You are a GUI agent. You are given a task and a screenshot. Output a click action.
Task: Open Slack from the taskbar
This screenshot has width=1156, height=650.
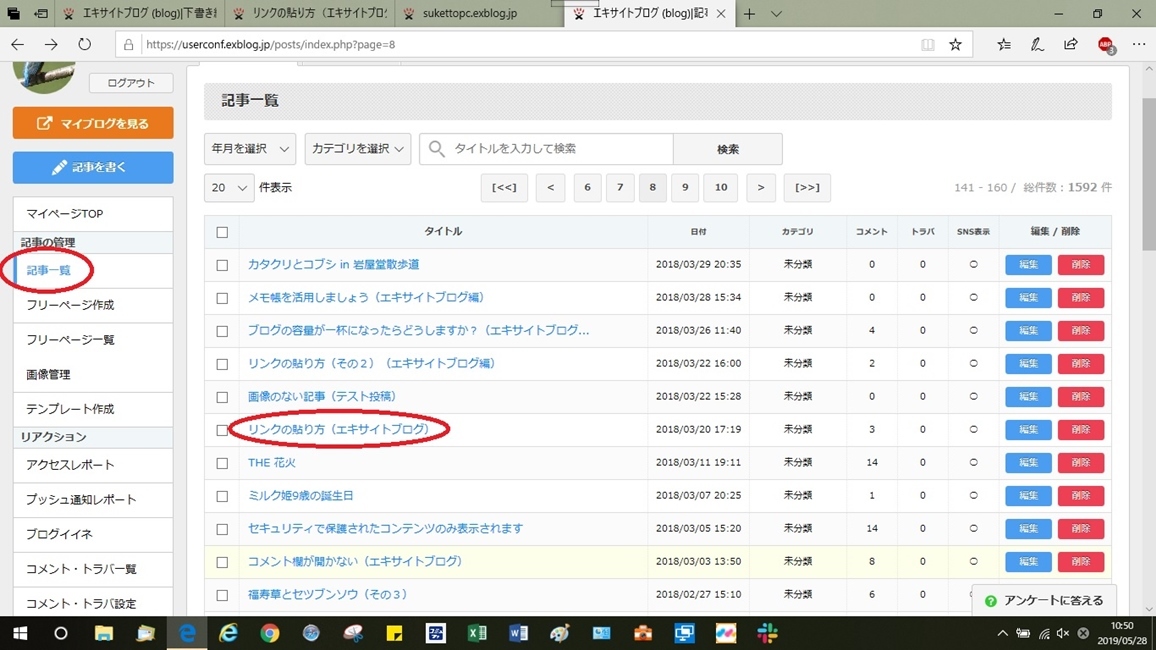(767, 633)
